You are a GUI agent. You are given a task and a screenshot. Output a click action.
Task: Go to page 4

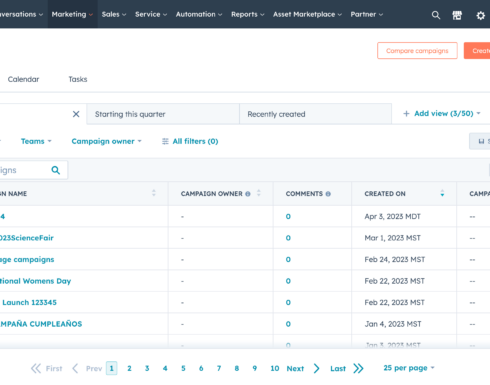165,368
